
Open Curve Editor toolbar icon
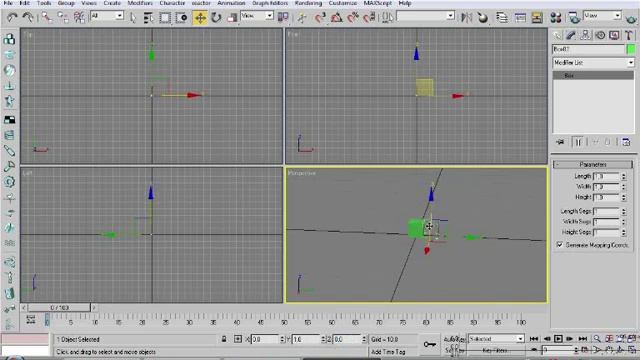pyautogui.click(x=520, y=17)
